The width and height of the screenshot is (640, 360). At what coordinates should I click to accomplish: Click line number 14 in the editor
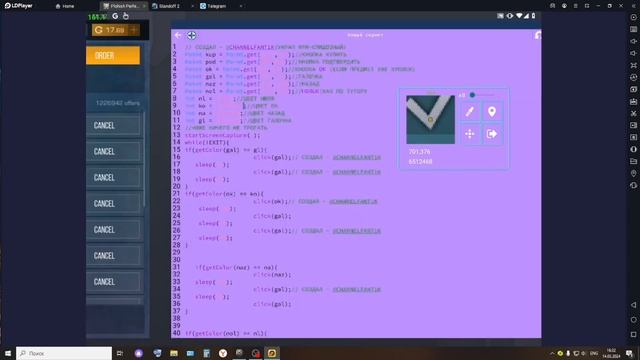(x=176, y=142)
